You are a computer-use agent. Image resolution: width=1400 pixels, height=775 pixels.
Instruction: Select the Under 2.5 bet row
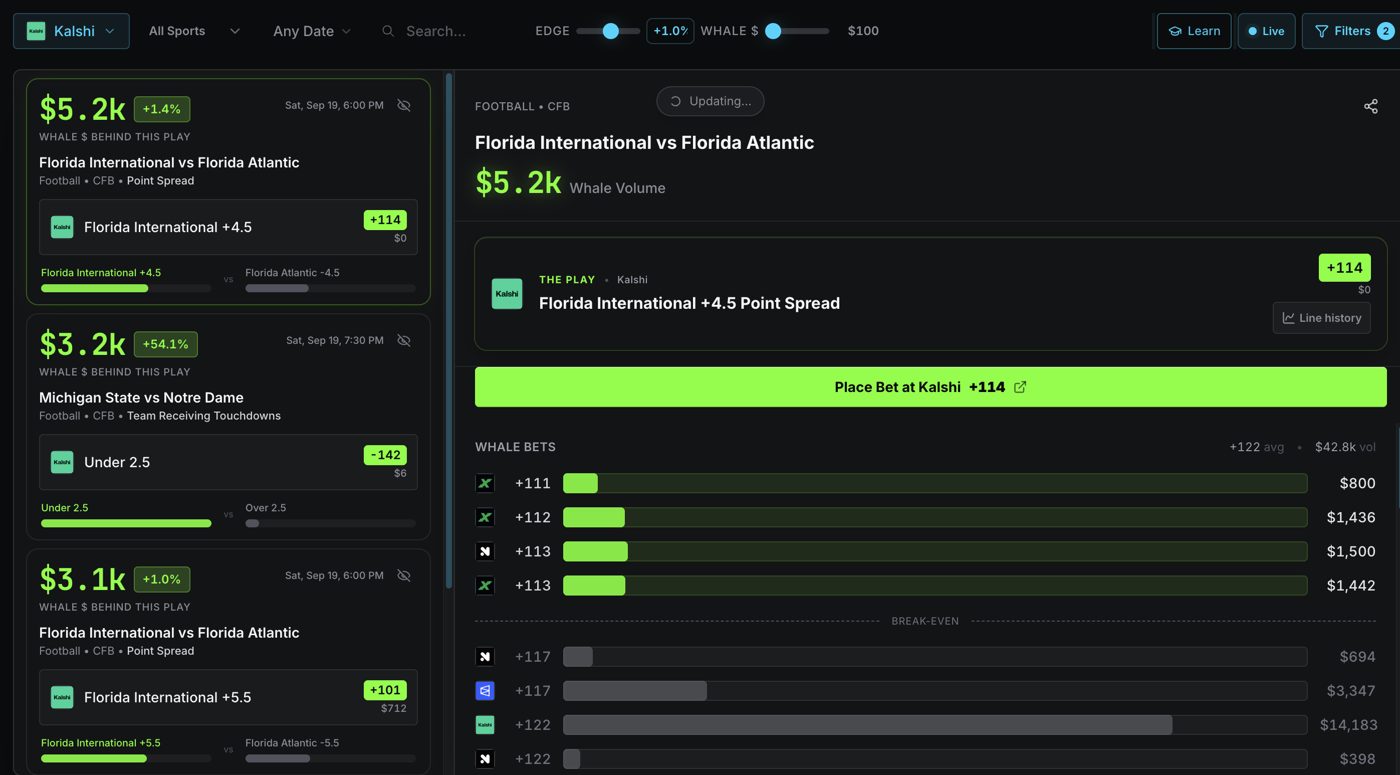228,462
